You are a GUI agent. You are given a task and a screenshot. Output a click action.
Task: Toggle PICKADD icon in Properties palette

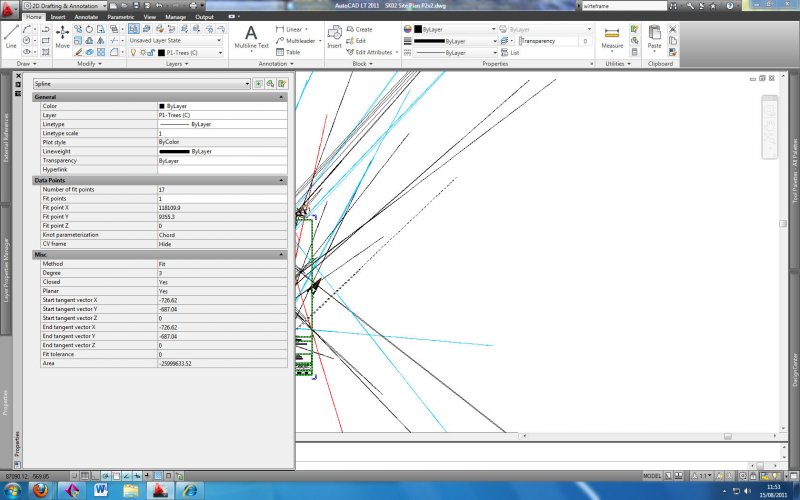(258, 84)
